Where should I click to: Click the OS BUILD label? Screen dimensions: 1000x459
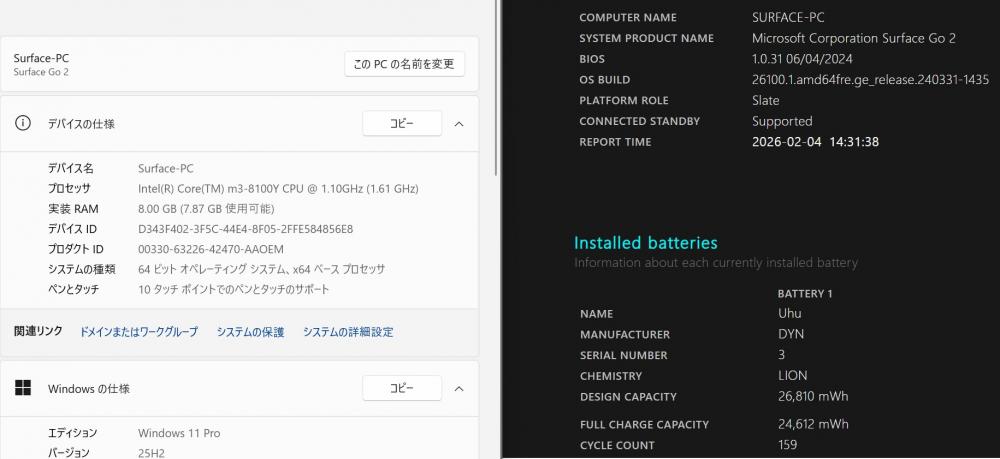[605, 80]
